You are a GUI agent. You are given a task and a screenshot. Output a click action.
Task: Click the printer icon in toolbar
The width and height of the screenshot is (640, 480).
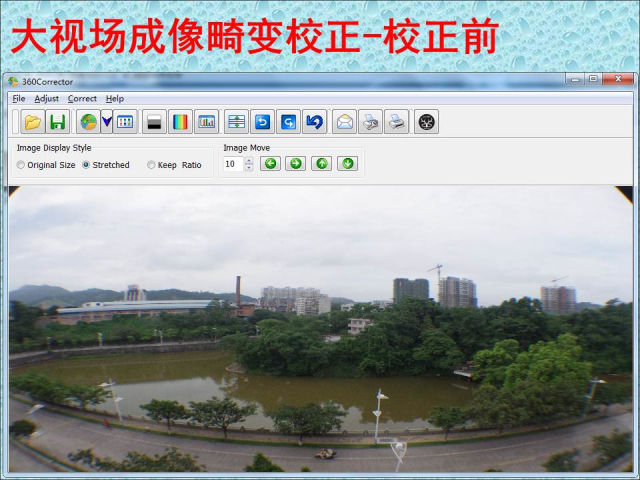396,122
